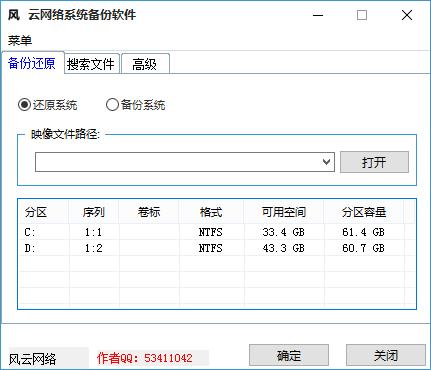Select the 备份系统 radio button
The image size is (431, 370).
136,105
